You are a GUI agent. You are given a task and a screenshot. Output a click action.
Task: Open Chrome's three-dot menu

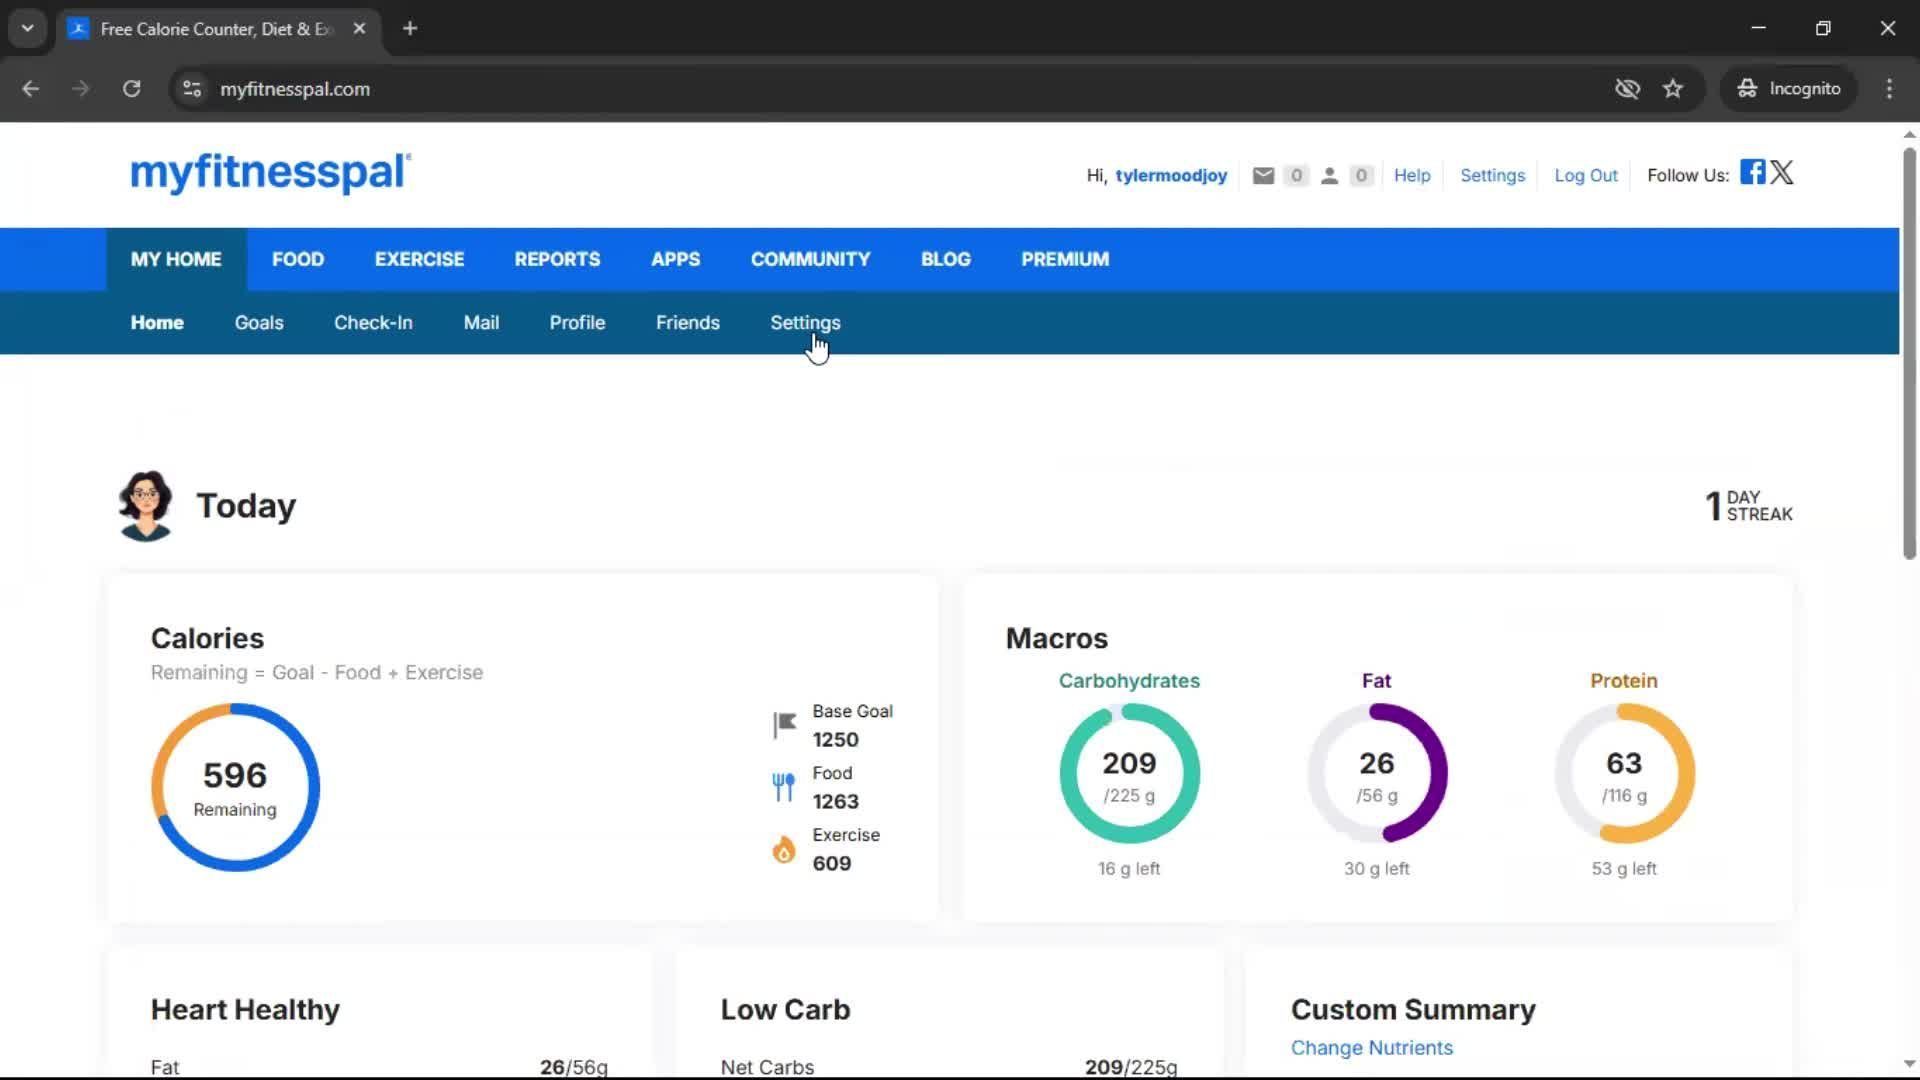pyautogui.click(x=1889, y=89)
